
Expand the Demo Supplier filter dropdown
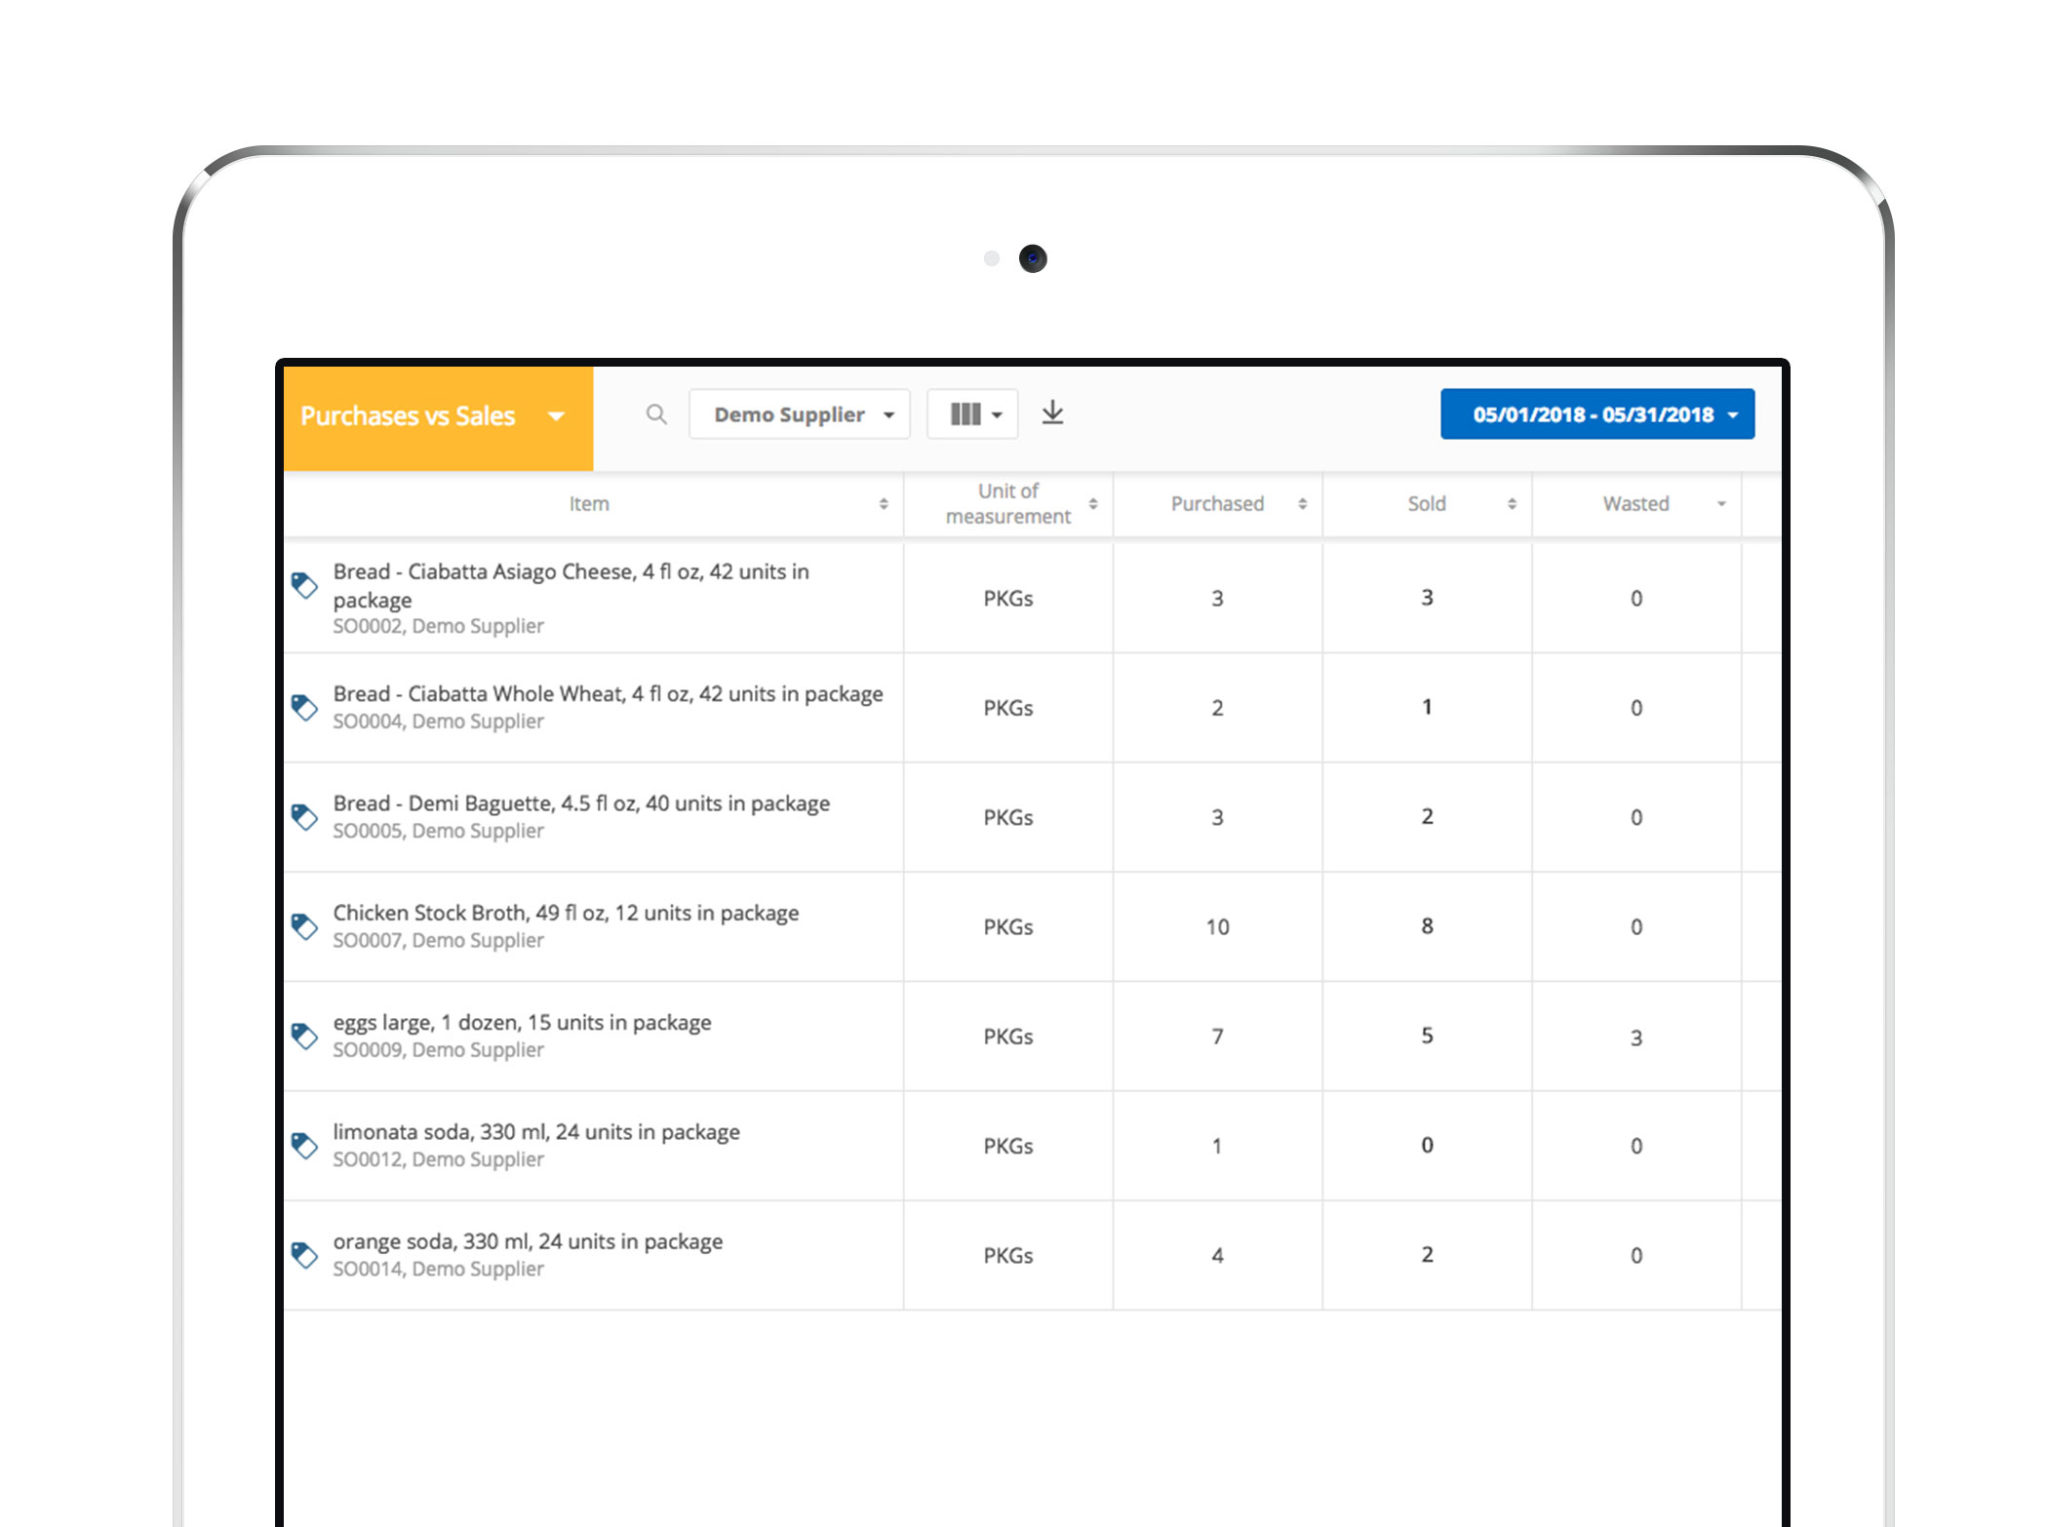coord(799,414)
